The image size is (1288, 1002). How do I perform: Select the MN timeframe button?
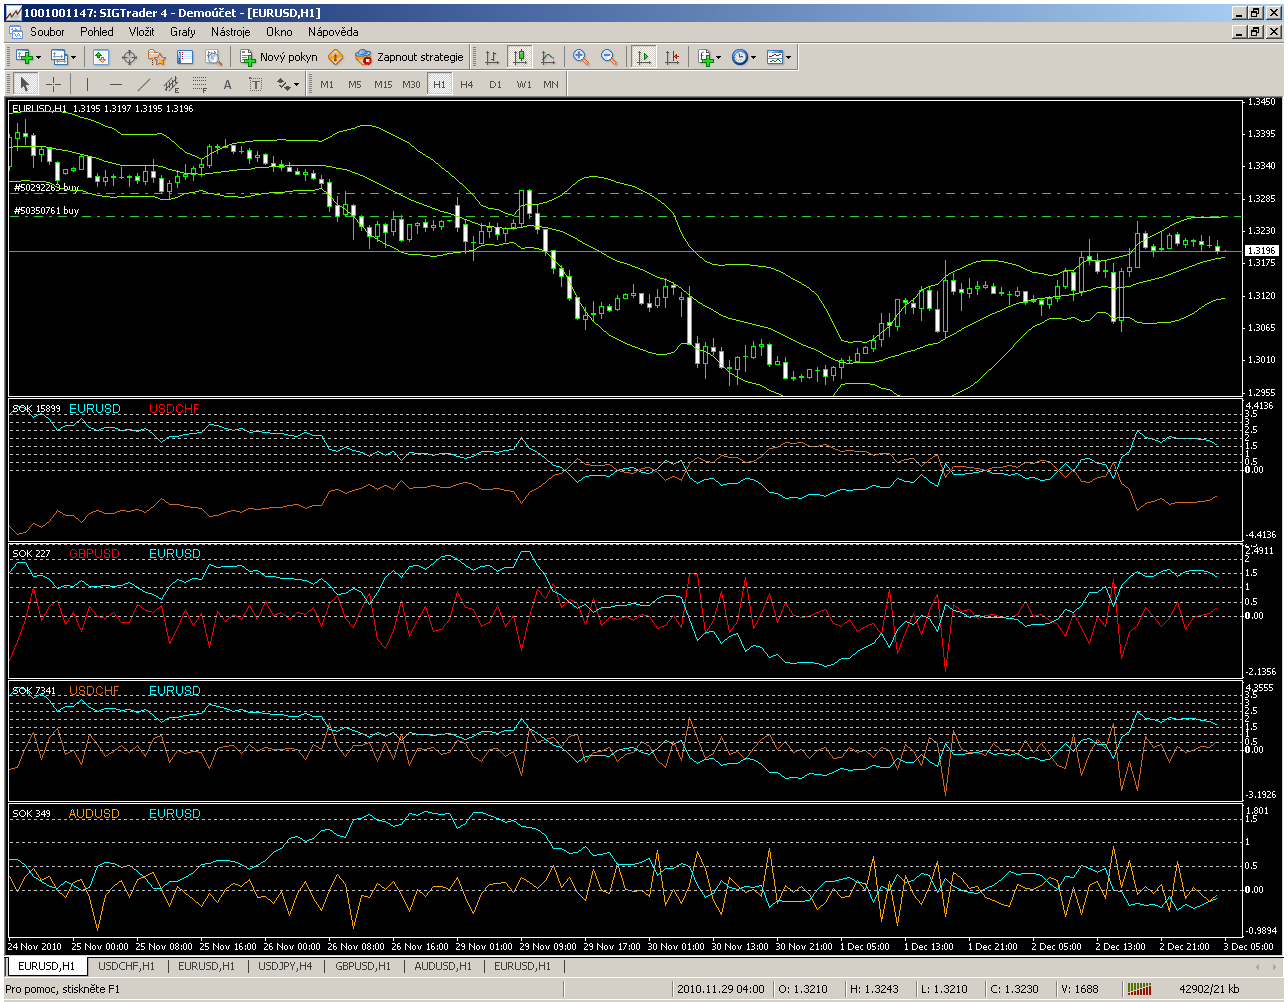551,85
